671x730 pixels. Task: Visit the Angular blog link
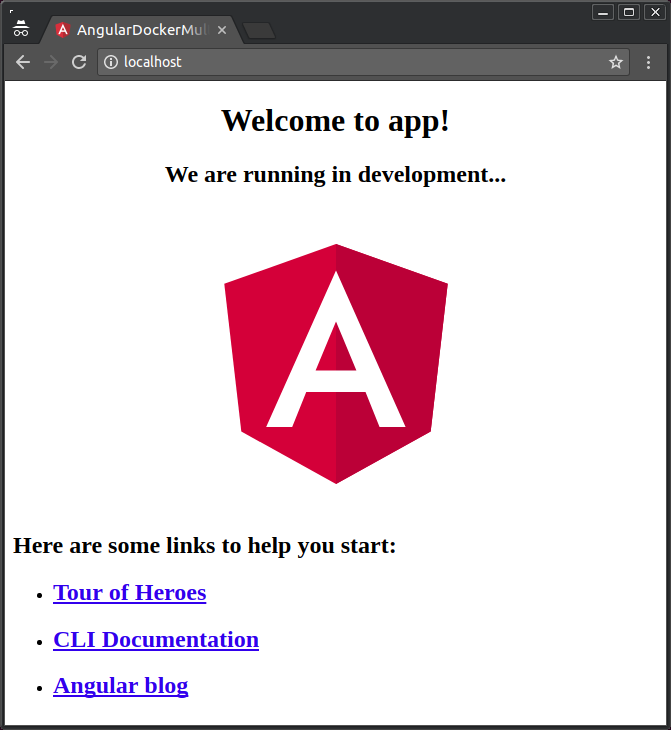coord(121,686)
